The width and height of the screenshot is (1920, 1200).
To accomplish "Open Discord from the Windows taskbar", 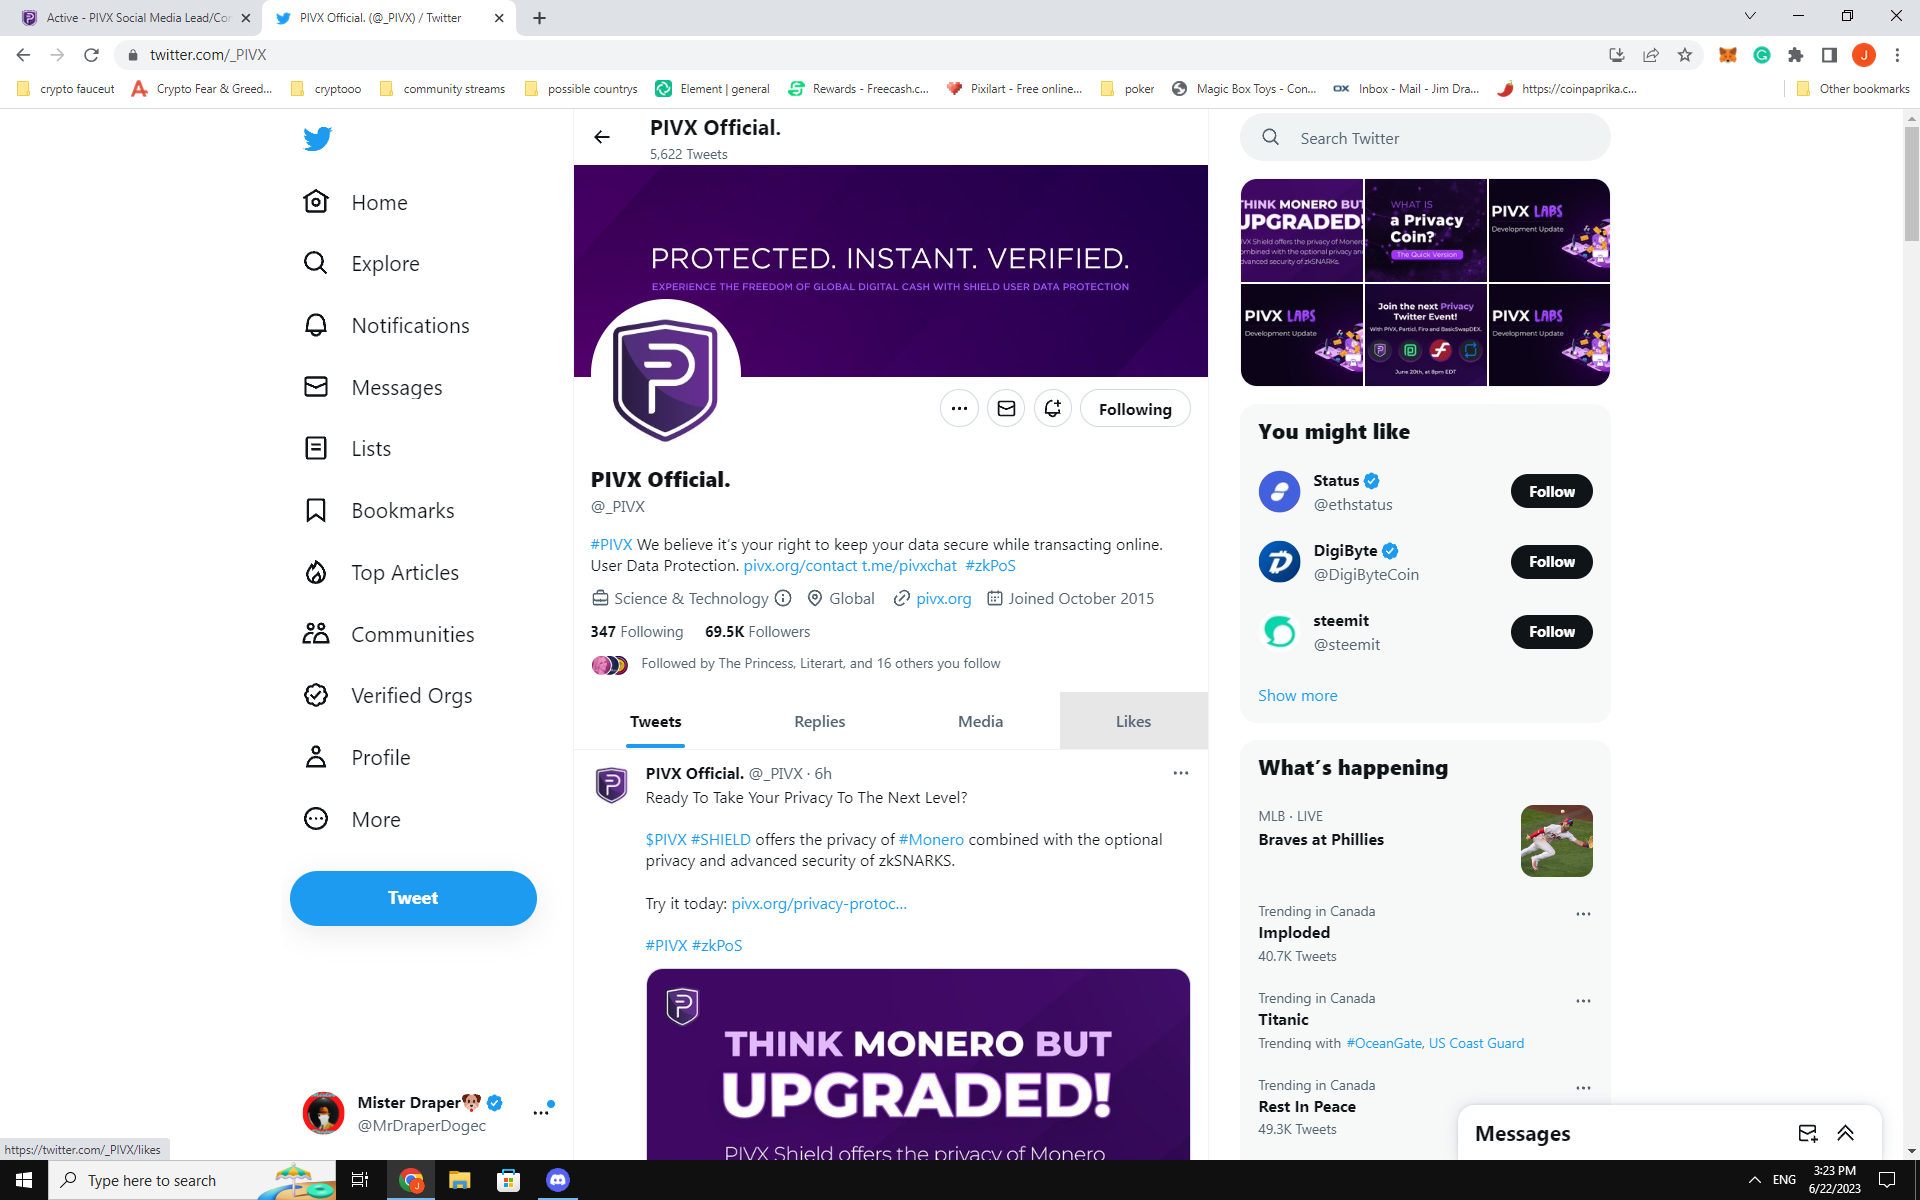I will coord(557,1180).
